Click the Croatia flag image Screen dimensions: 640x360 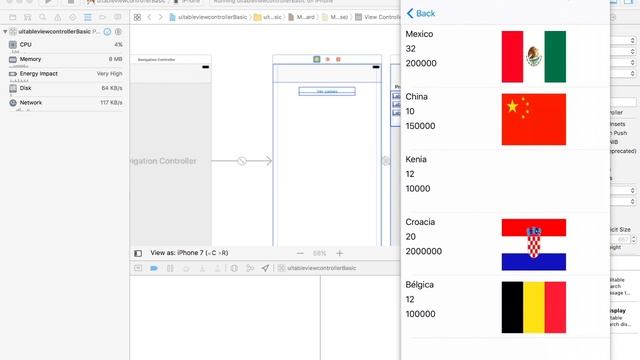534,244
